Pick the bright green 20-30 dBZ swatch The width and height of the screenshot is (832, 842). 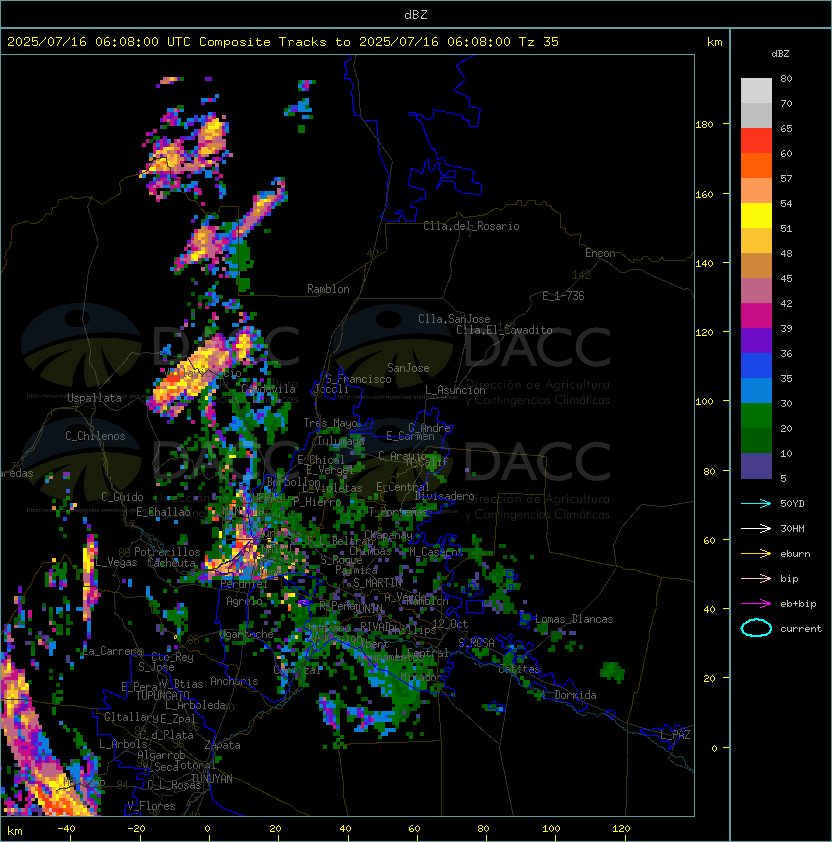tap(756, 416)
